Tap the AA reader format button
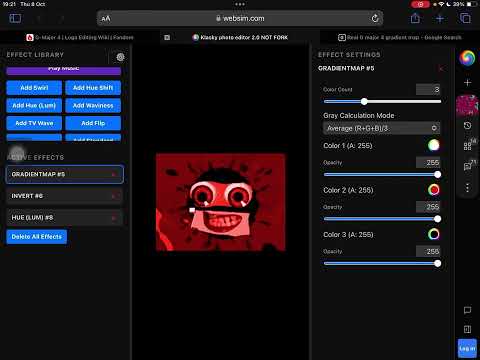Screen dimensions: 480x360 tap(106, 19)
